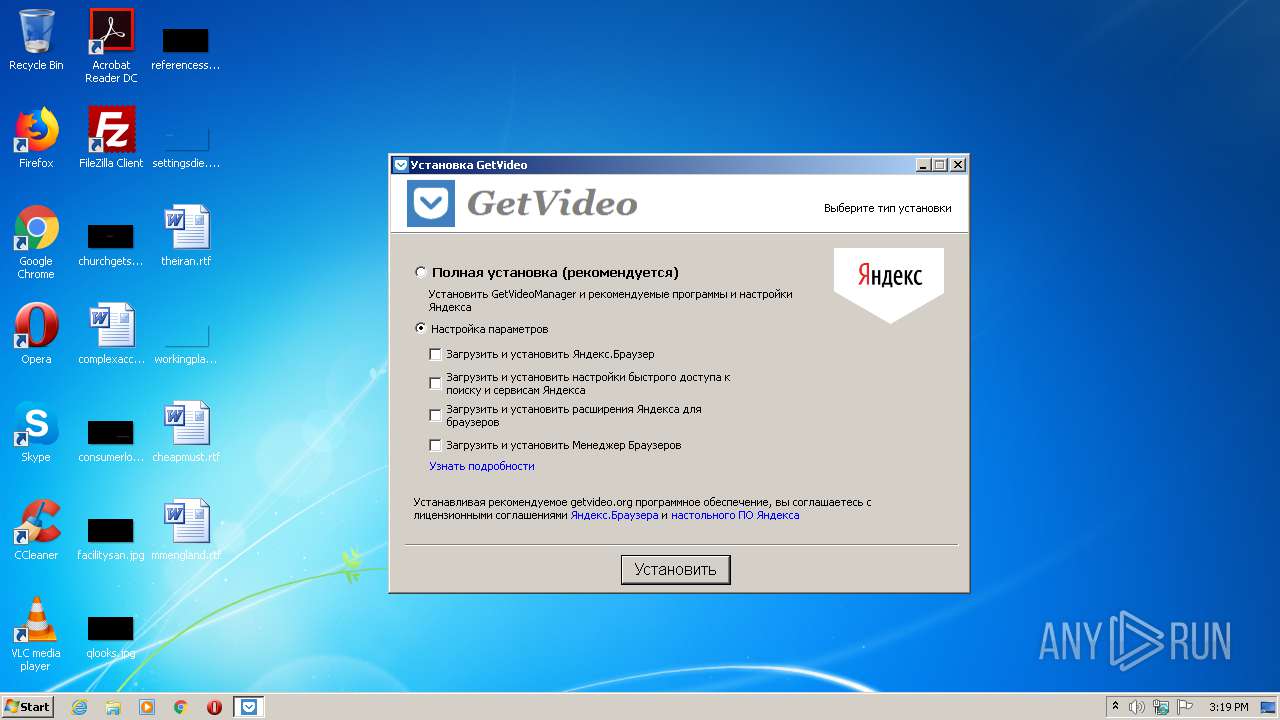The width and height of the screenshot is (1280, 720).
Task: Launch VLC media player shortcut
Action: 36,634
